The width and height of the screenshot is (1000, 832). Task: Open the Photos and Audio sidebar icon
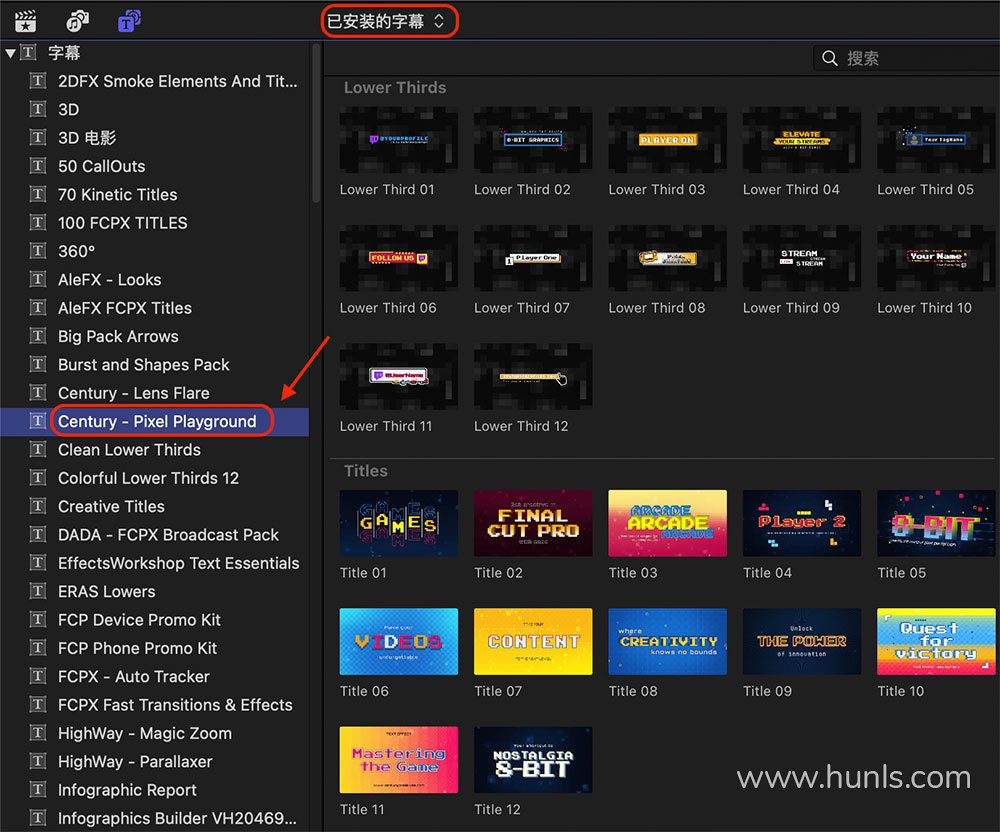[x=77, y=20]
